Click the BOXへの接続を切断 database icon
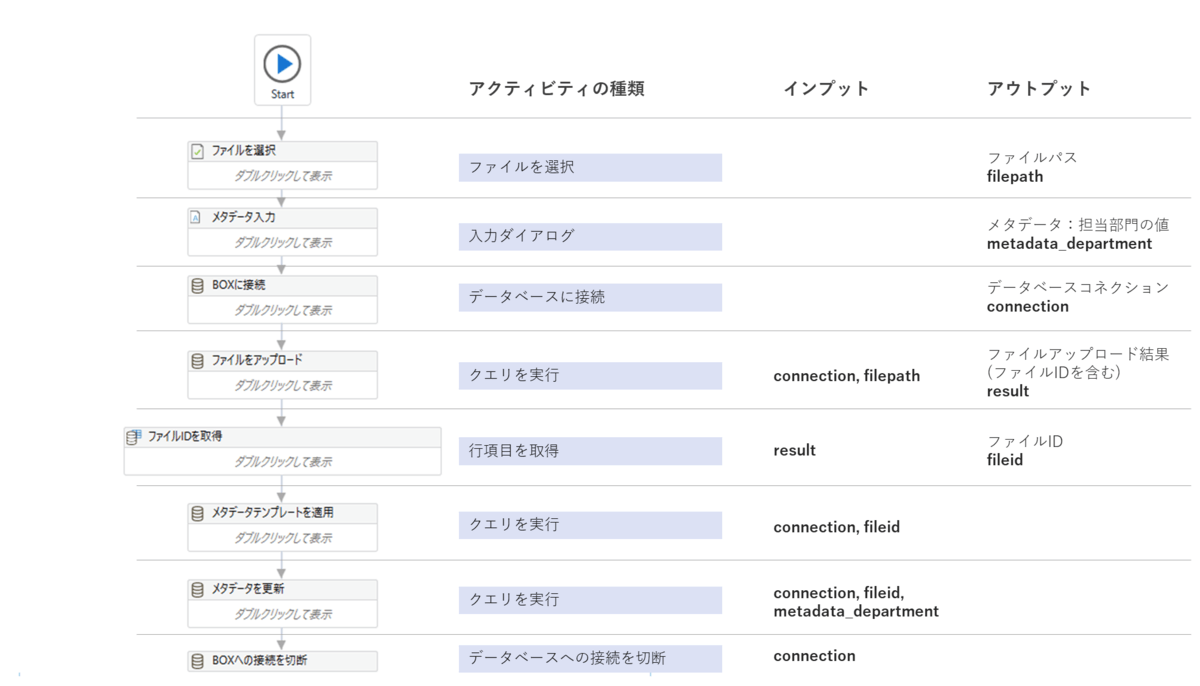Image resolution: width=1200 pixels, height=686 pixels. [x=198, y=661]
